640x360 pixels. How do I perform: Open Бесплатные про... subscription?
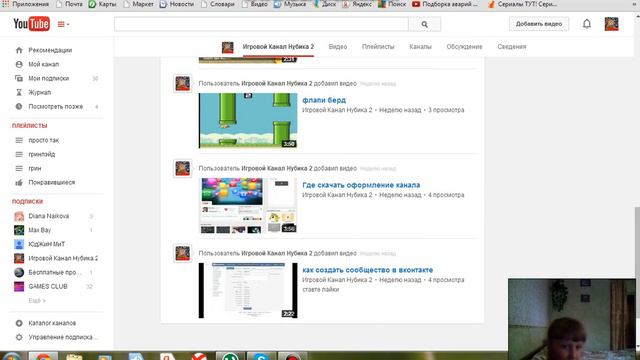tap(56, 273)
